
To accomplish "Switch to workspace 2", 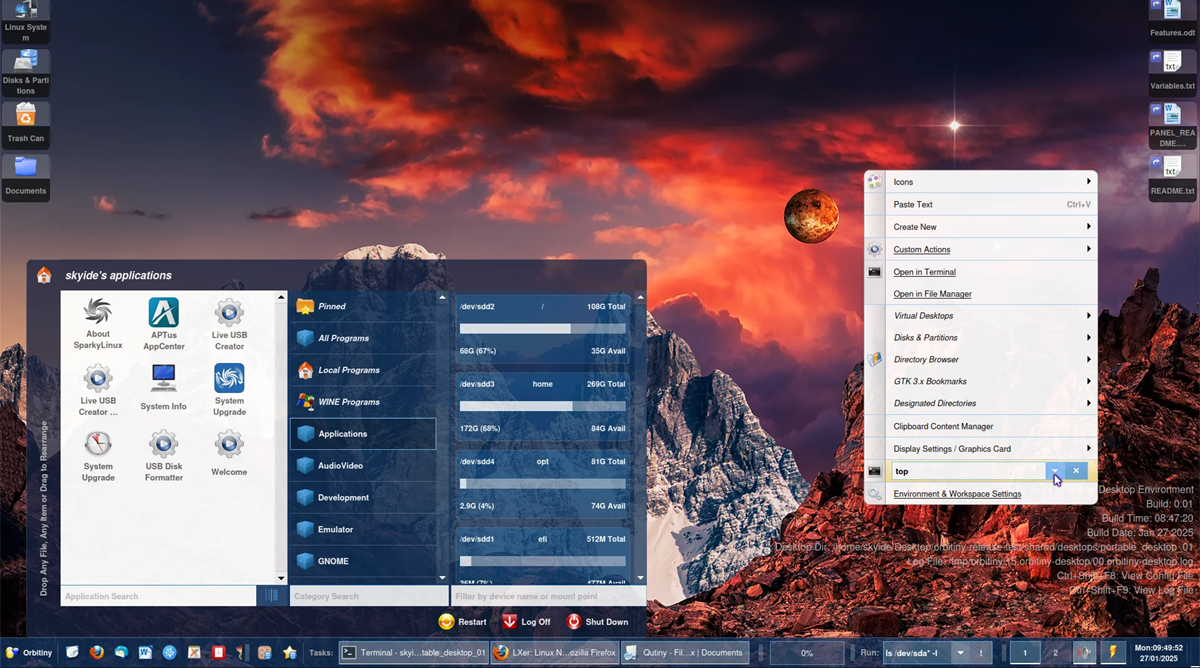I will pyautogui.click(x=1056, y=652).
